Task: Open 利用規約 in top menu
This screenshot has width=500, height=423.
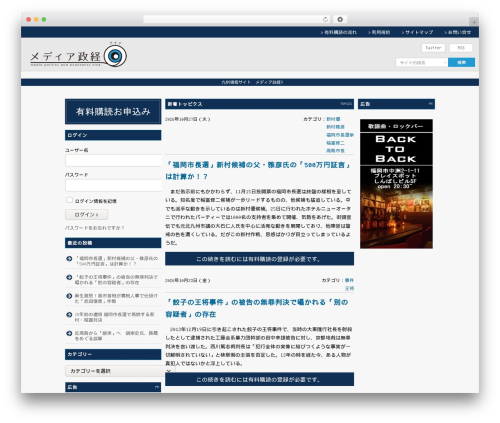Action: 379,32
